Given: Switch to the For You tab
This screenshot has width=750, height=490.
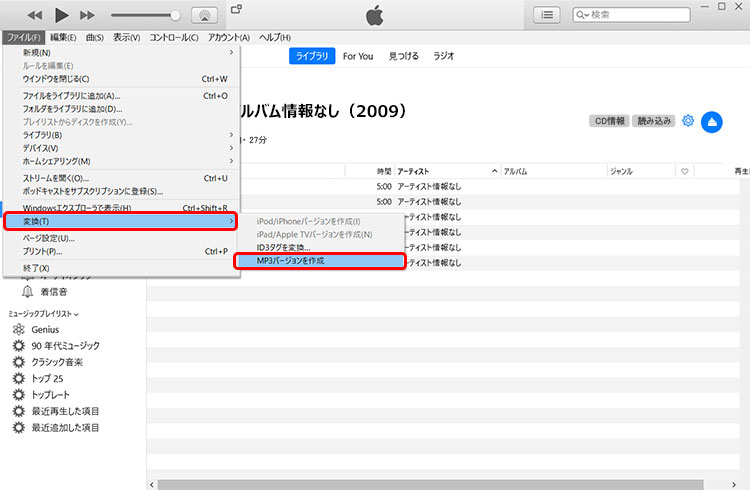Looking at the screenshot, I should (358, 56).
